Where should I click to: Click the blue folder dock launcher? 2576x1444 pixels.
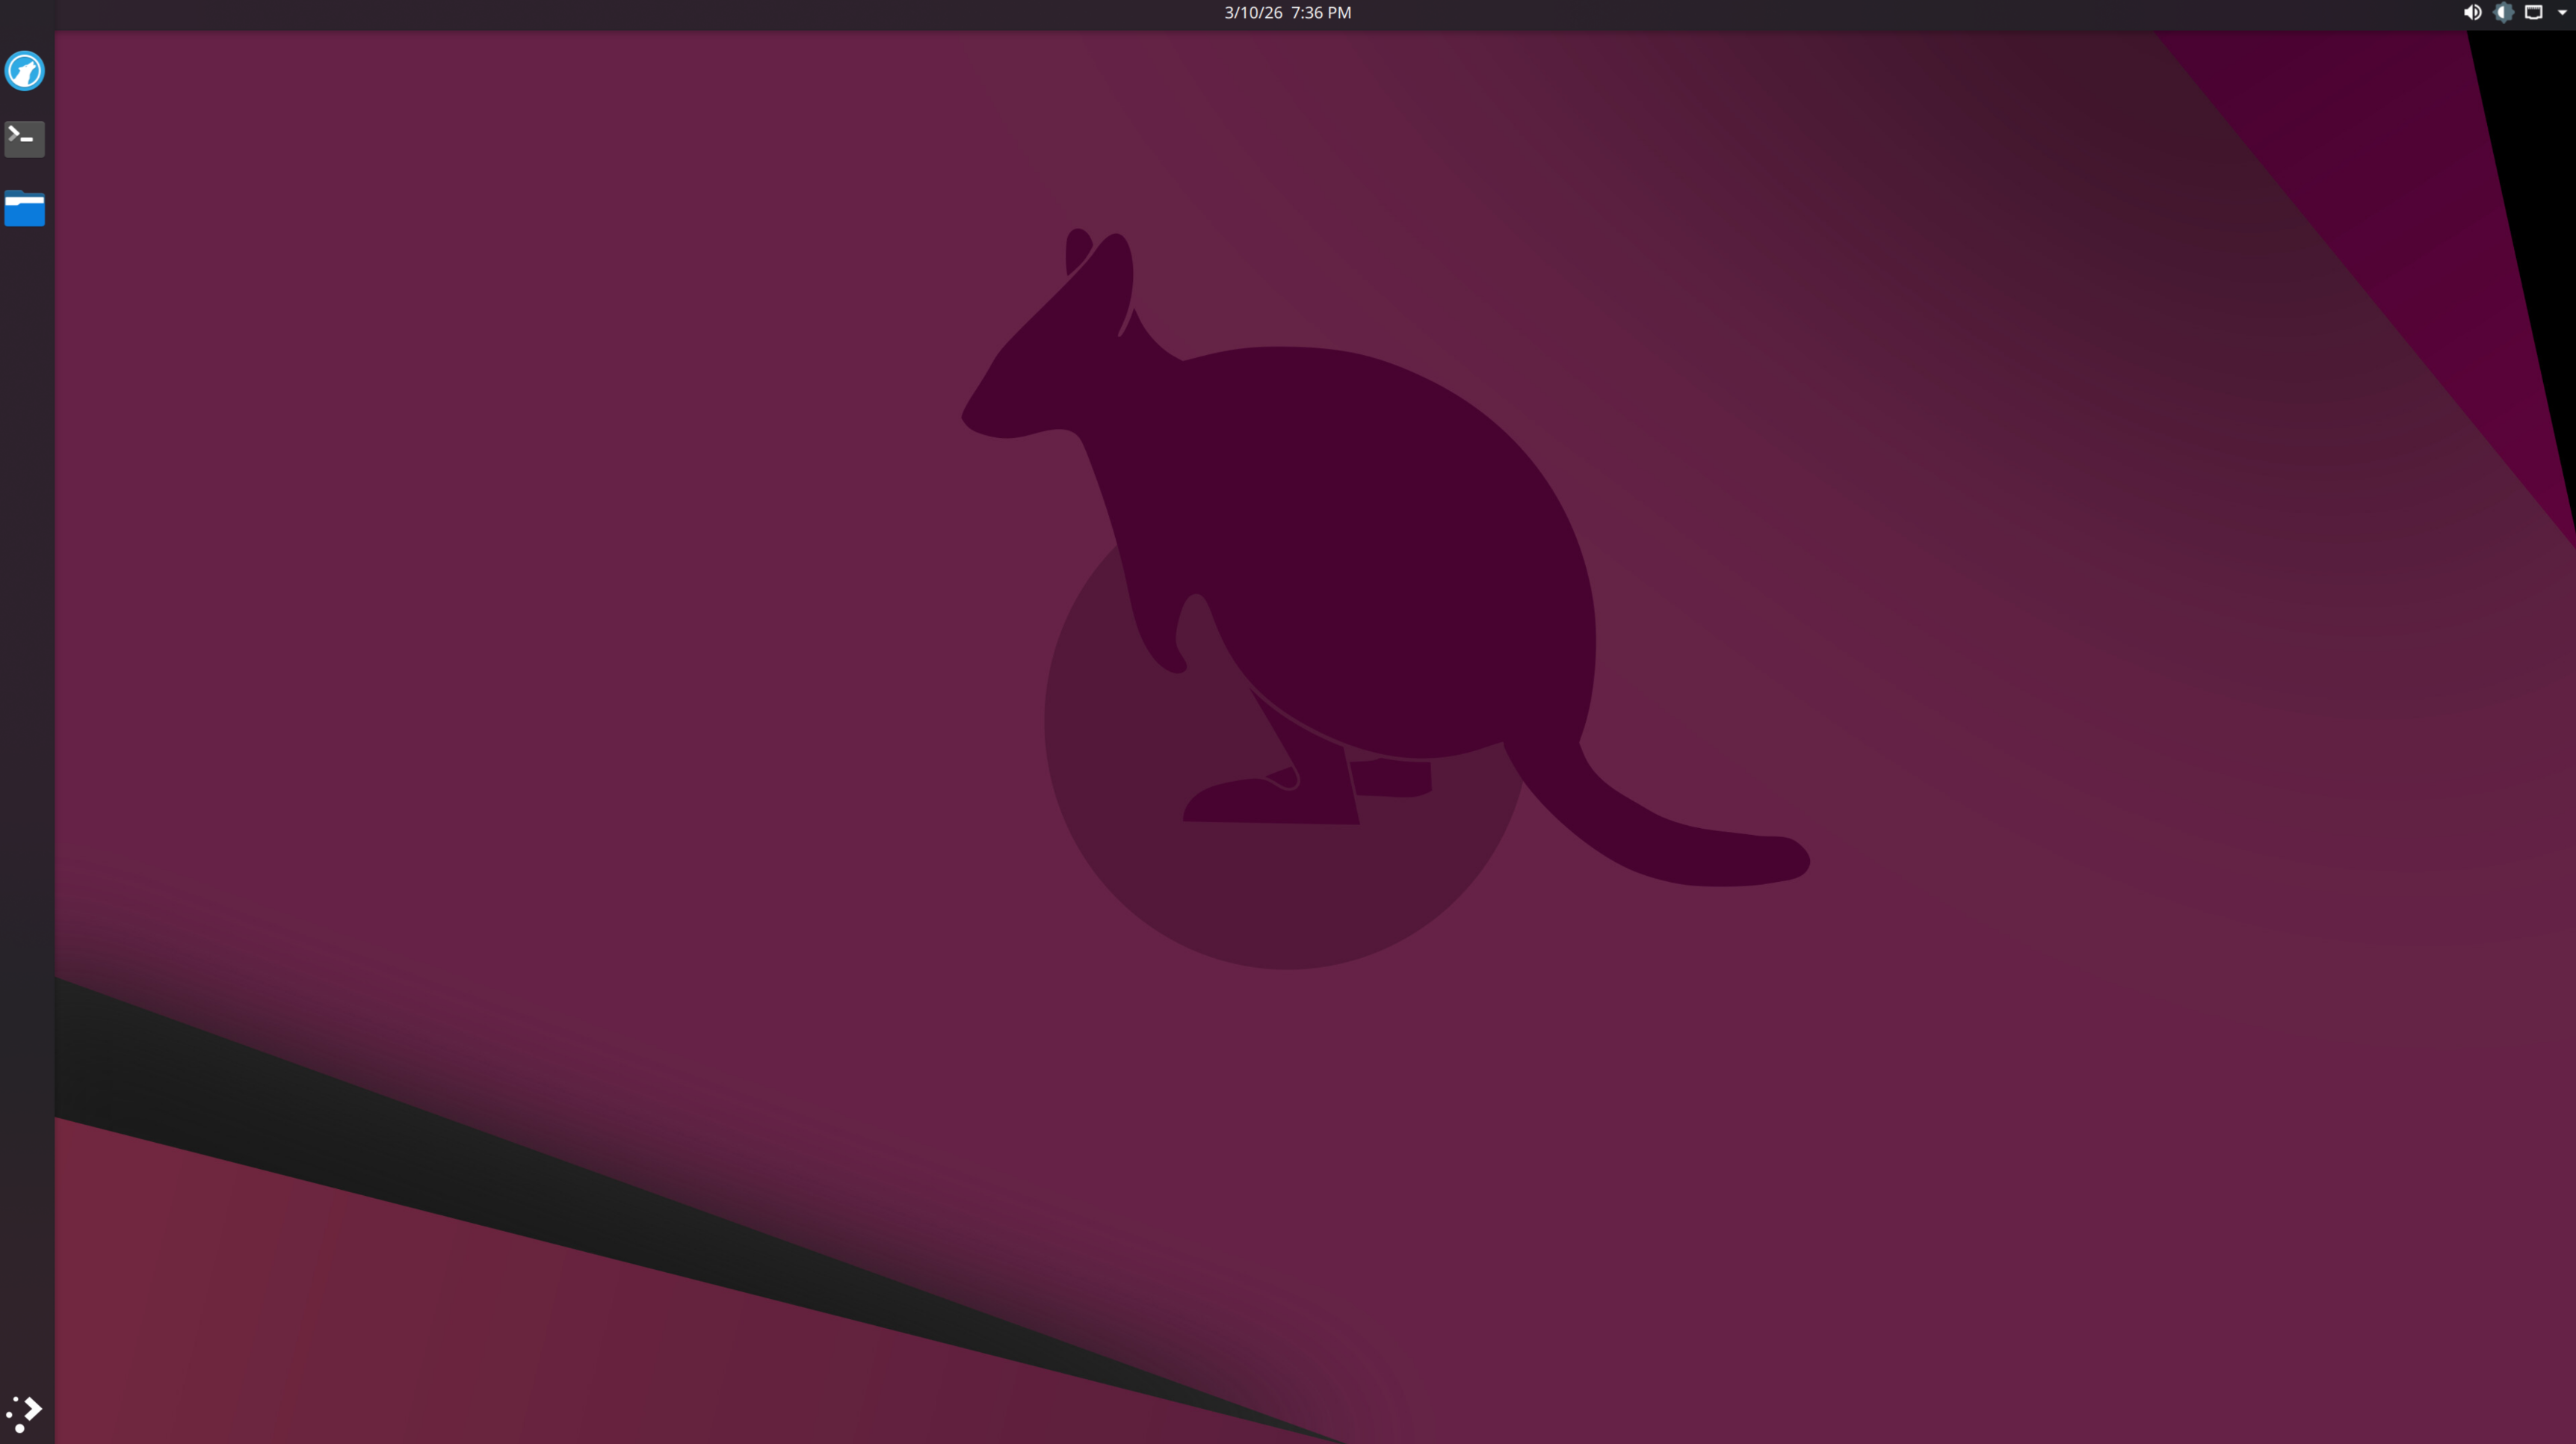25,208
